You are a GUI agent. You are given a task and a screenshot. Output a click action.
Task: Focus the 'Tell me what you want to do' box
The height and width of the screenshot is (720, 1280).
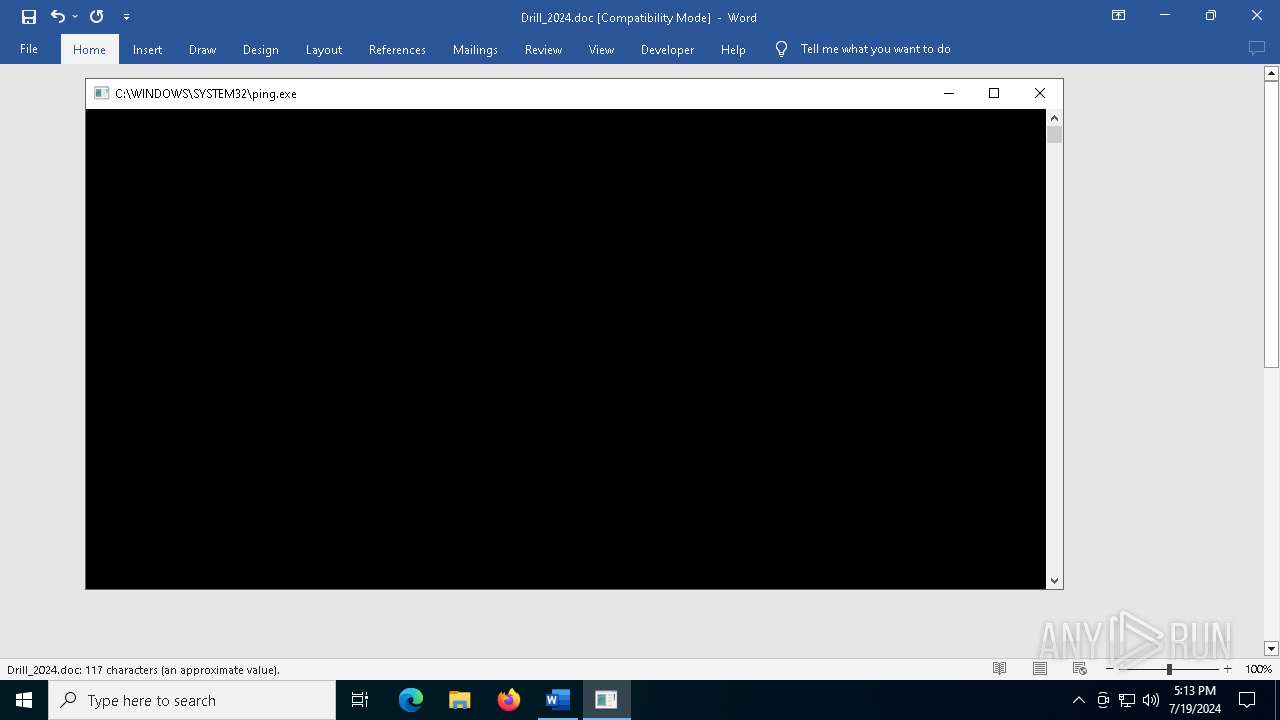pos(875,49)
